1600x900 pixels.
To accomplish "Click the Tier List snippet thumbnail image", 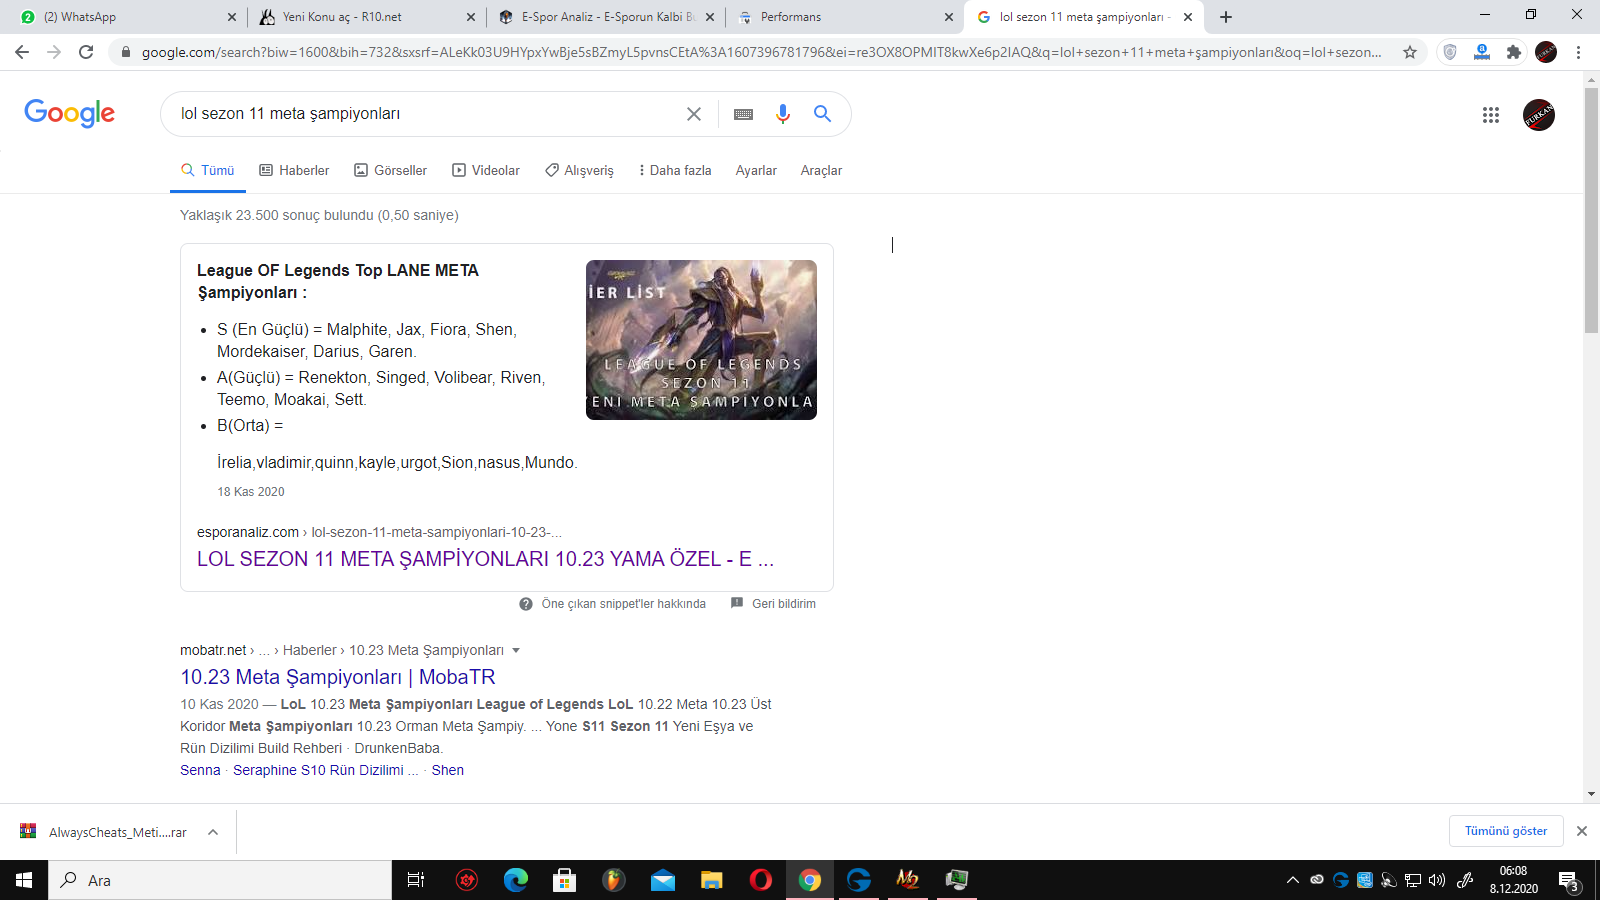I will (x=701, y=340).
